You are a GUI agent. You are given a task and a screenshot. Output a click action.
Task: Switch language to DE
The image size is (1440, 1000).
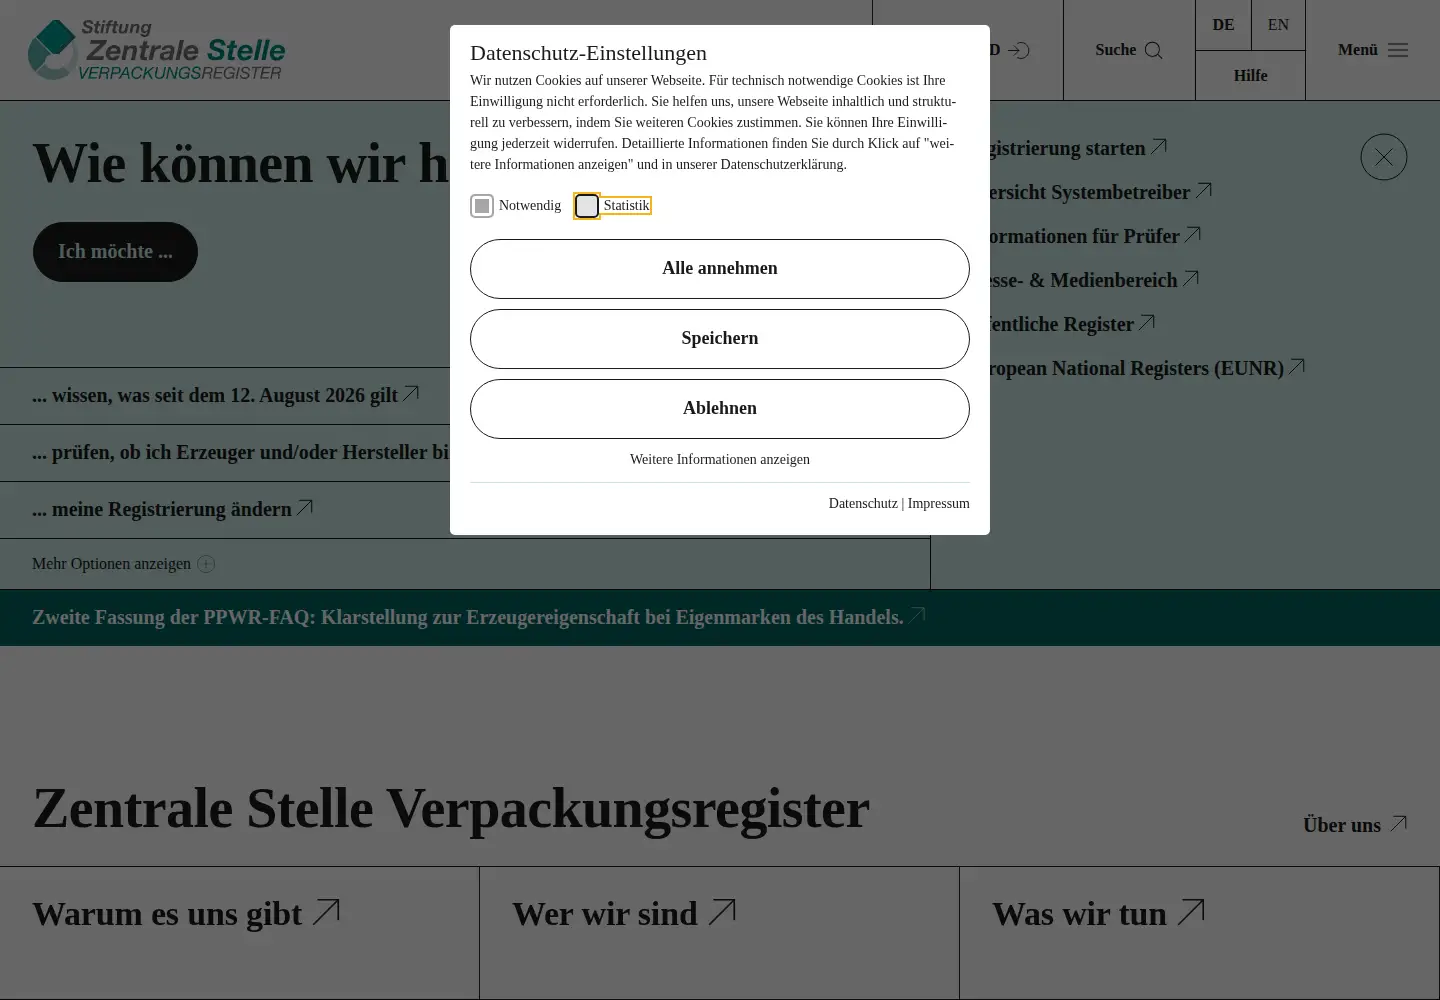1223,25
